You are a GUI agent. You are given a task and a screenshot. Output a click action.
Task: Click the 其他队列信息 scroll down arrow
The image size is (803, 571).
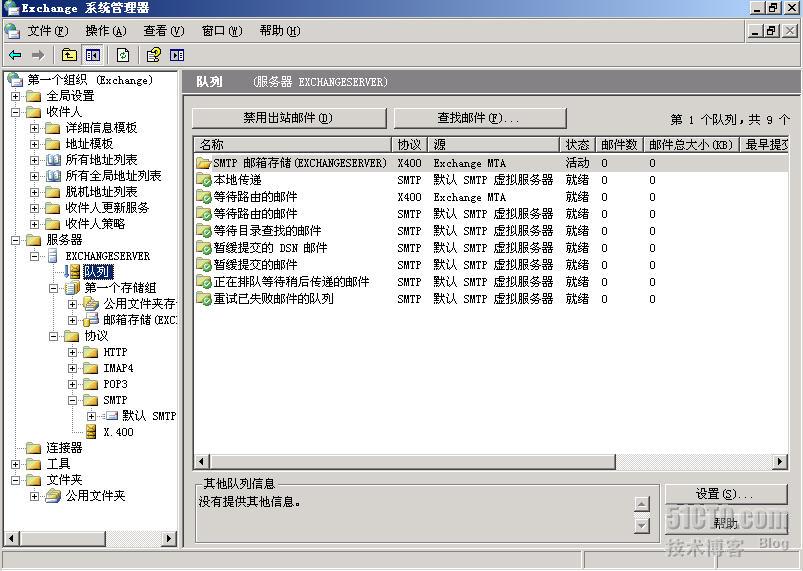pyautogui.click(x=642, y=526)
